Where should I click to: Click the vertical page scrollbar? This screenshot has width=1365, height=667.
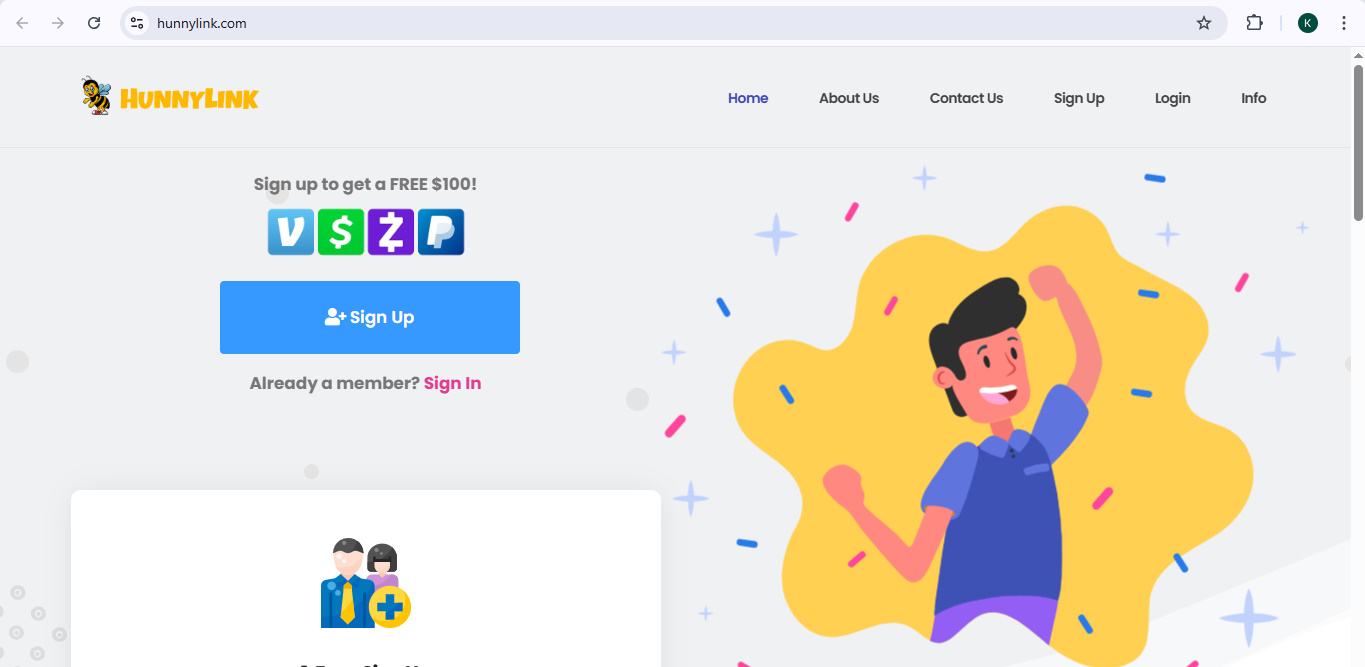(x=1358, y=142)
